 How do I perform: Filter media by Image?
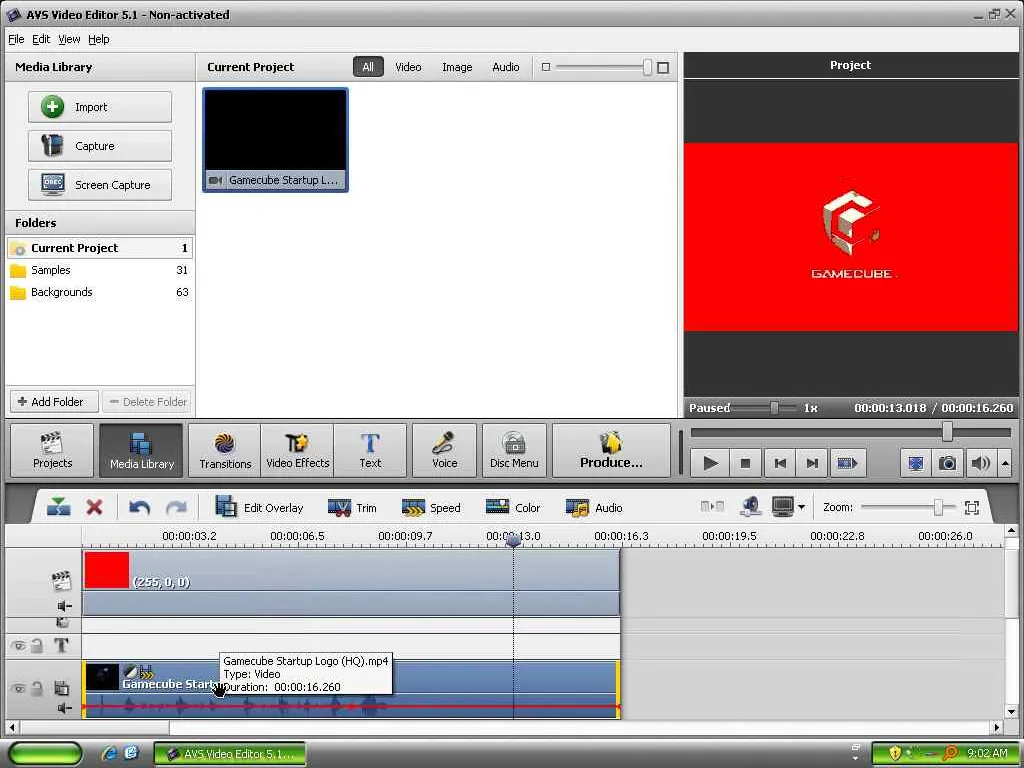point(457,67)
